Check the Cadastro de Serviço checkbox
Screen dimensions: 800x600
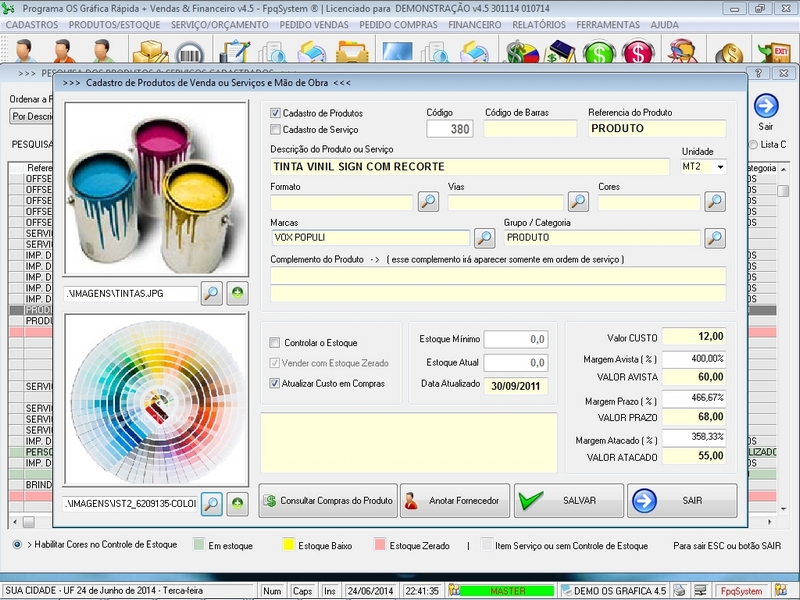(x=276, y=129)
